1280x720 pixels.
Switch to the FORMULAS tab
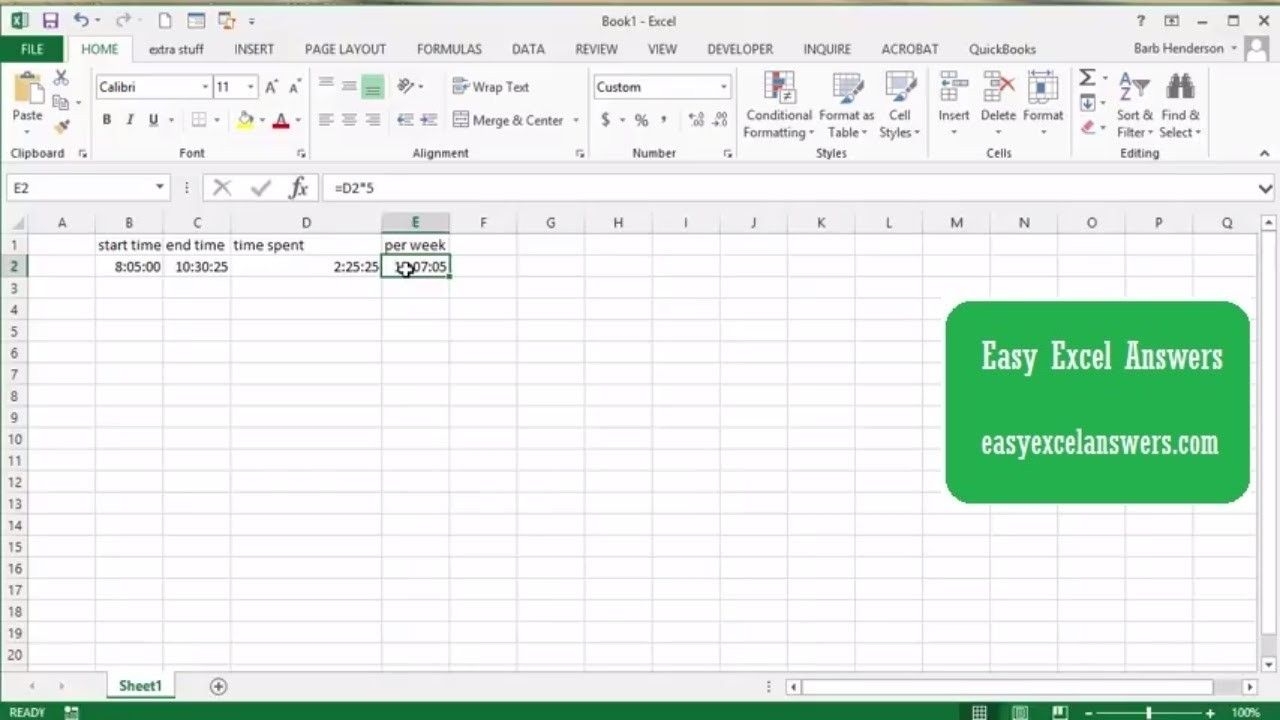[449, 49]
